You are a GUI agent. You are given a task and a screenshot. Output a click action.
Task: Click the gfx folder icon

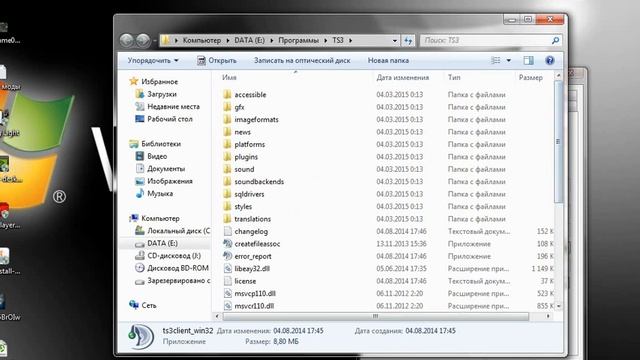[x=227, y=107]
